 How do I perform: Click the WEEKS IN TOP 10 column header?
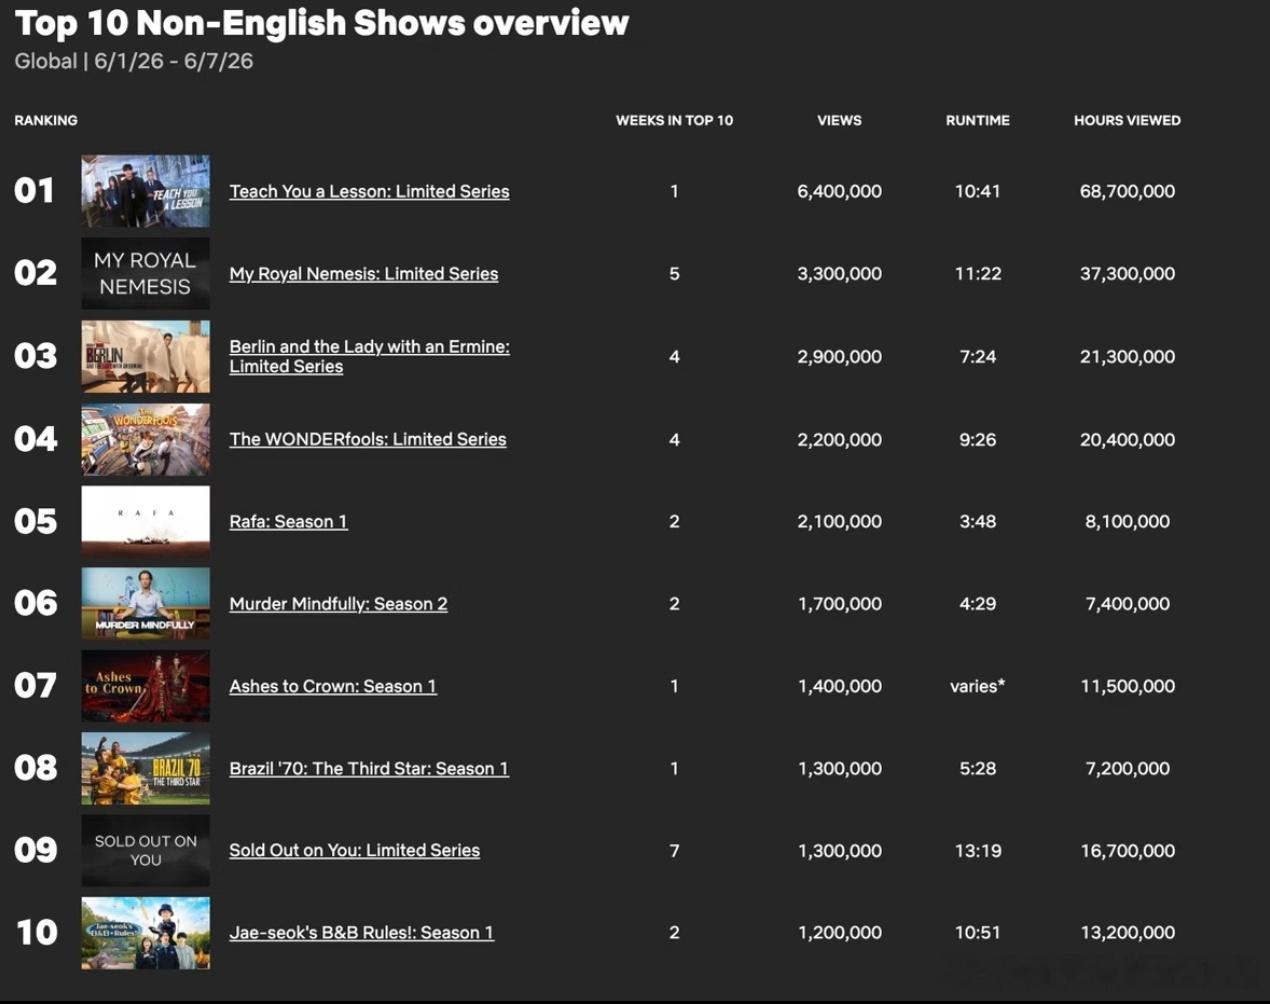(674, 120)
